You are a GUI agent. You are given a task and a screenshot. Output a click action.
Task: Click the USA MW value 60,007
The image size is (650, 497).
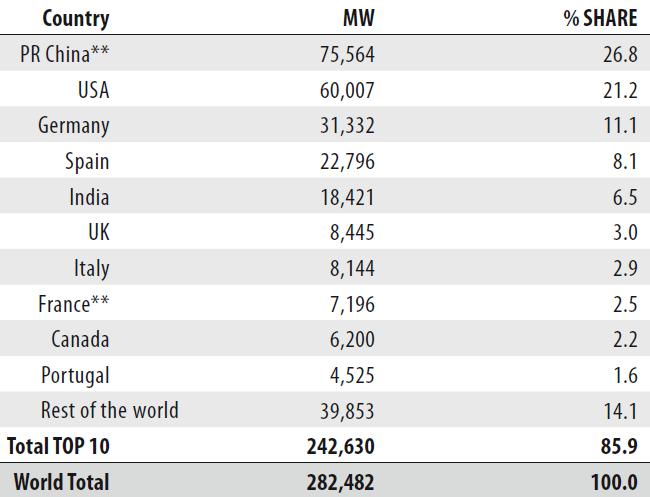347,90
